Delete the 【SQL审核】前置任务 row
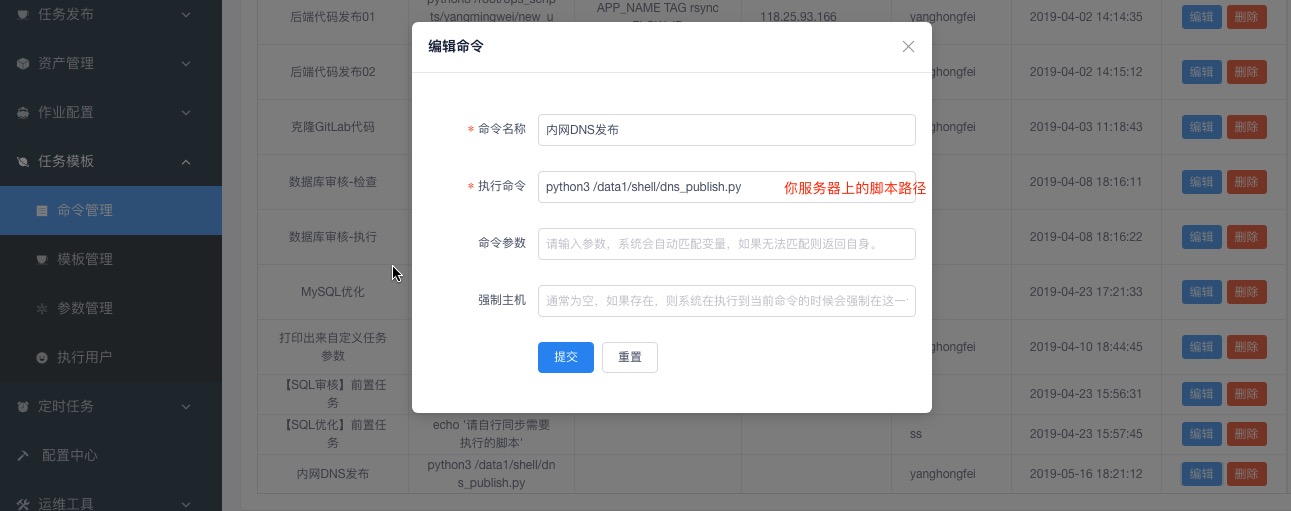Screen dimensions: 1291x511 click(x=1246, y=394)
